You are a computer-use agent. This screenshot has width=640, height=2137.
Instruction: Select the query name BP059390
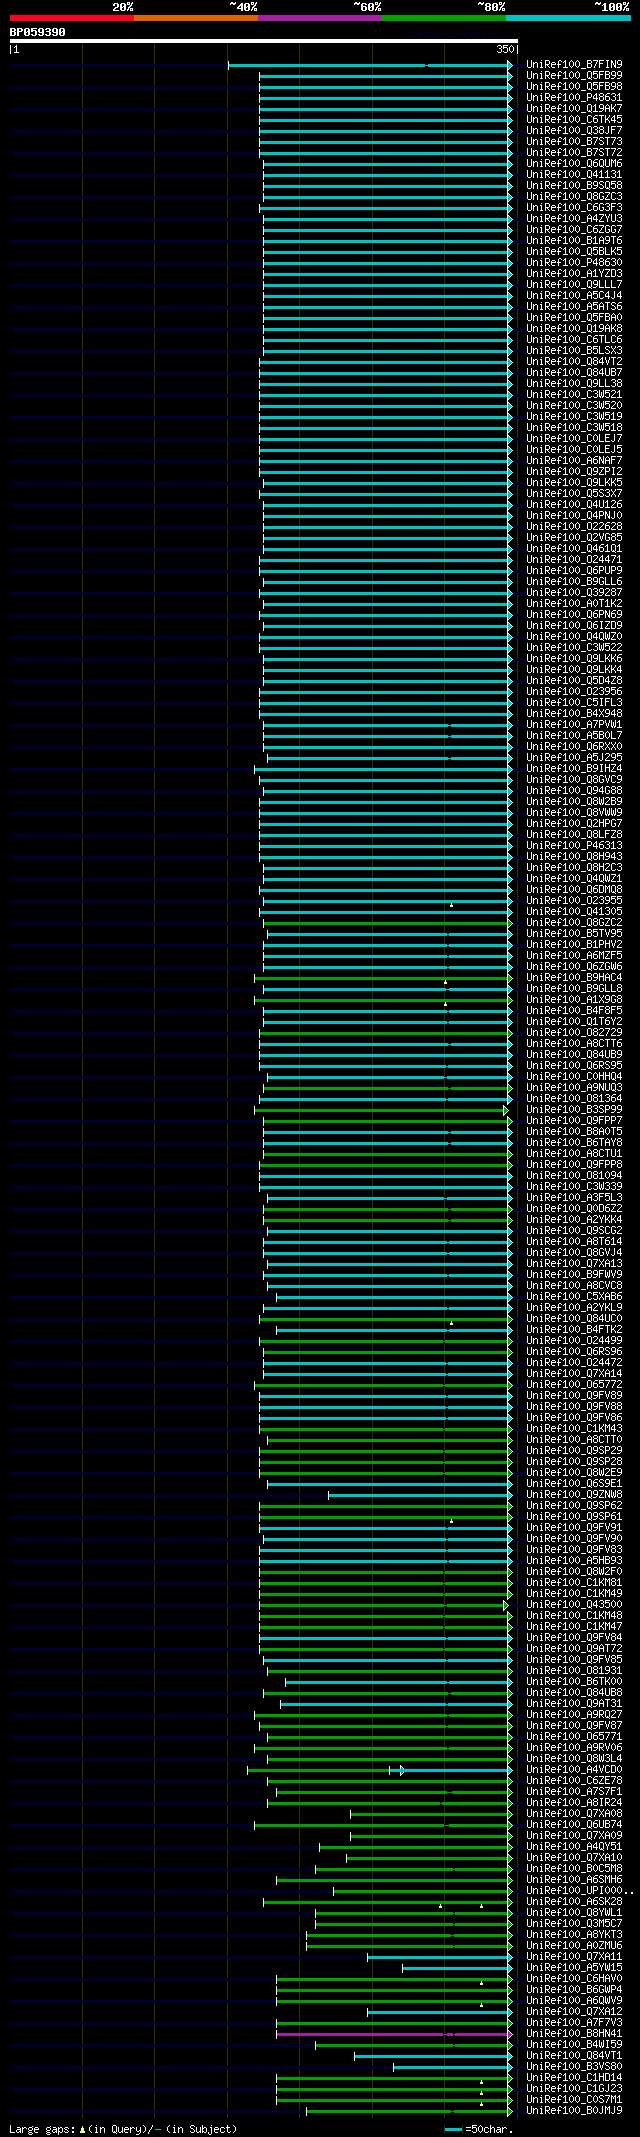tap(38, 32)
